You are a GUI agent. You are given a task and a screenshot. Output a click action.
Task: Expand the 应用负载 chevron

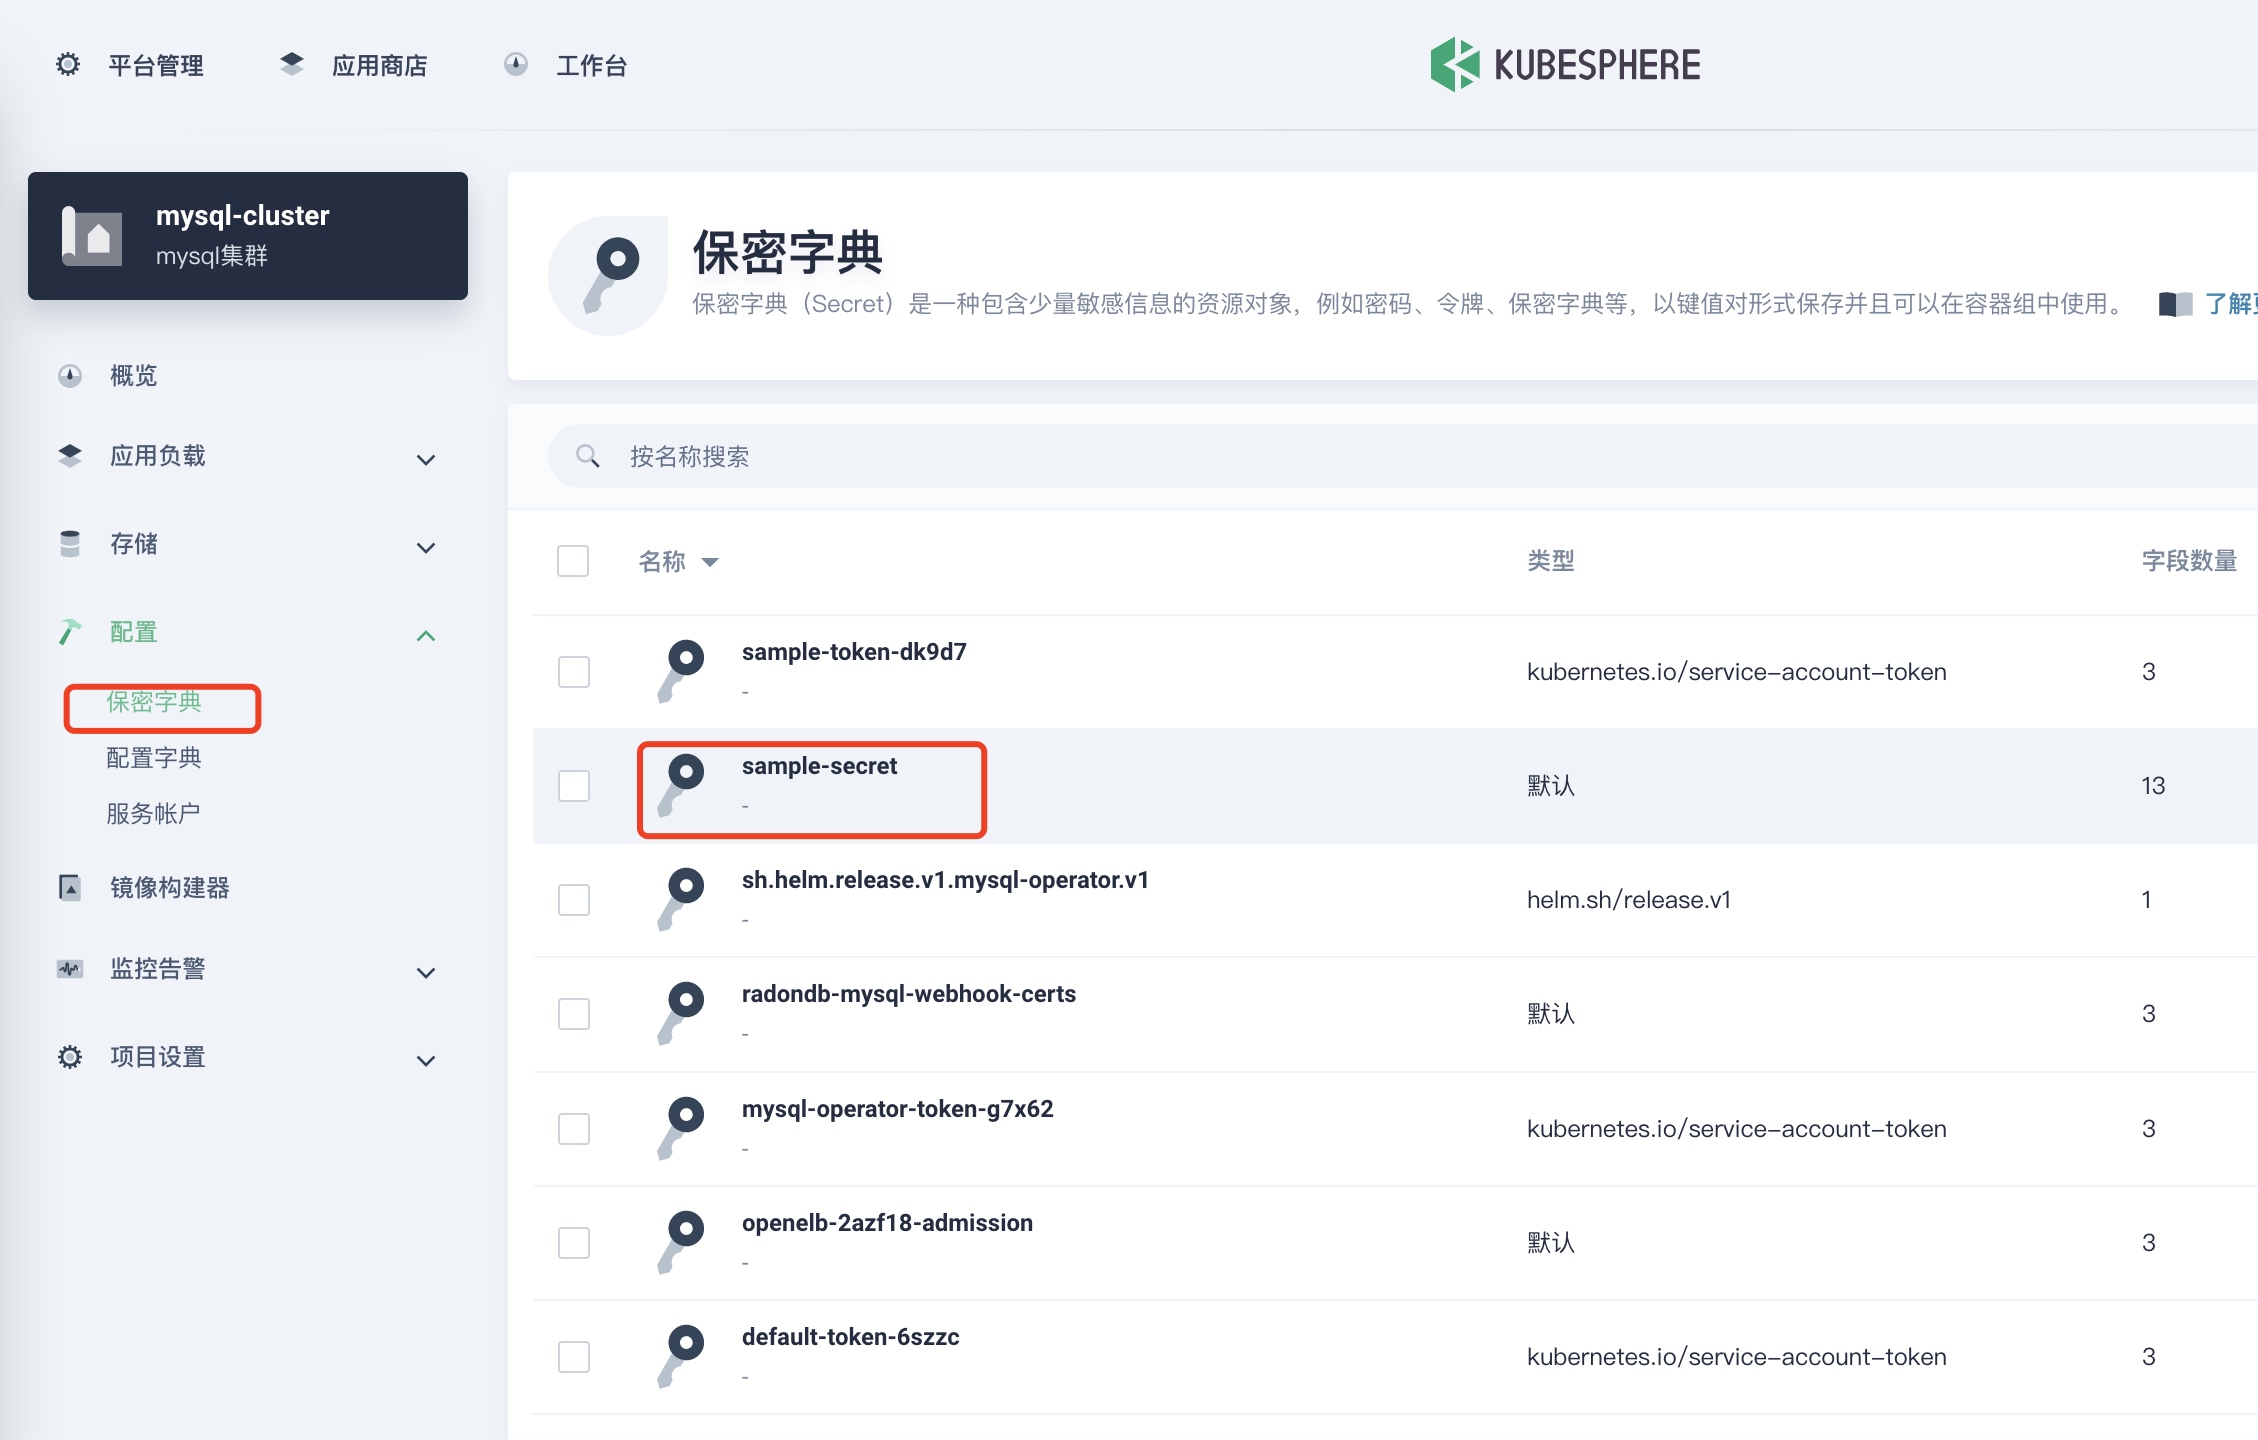click(x=426, y=460)
